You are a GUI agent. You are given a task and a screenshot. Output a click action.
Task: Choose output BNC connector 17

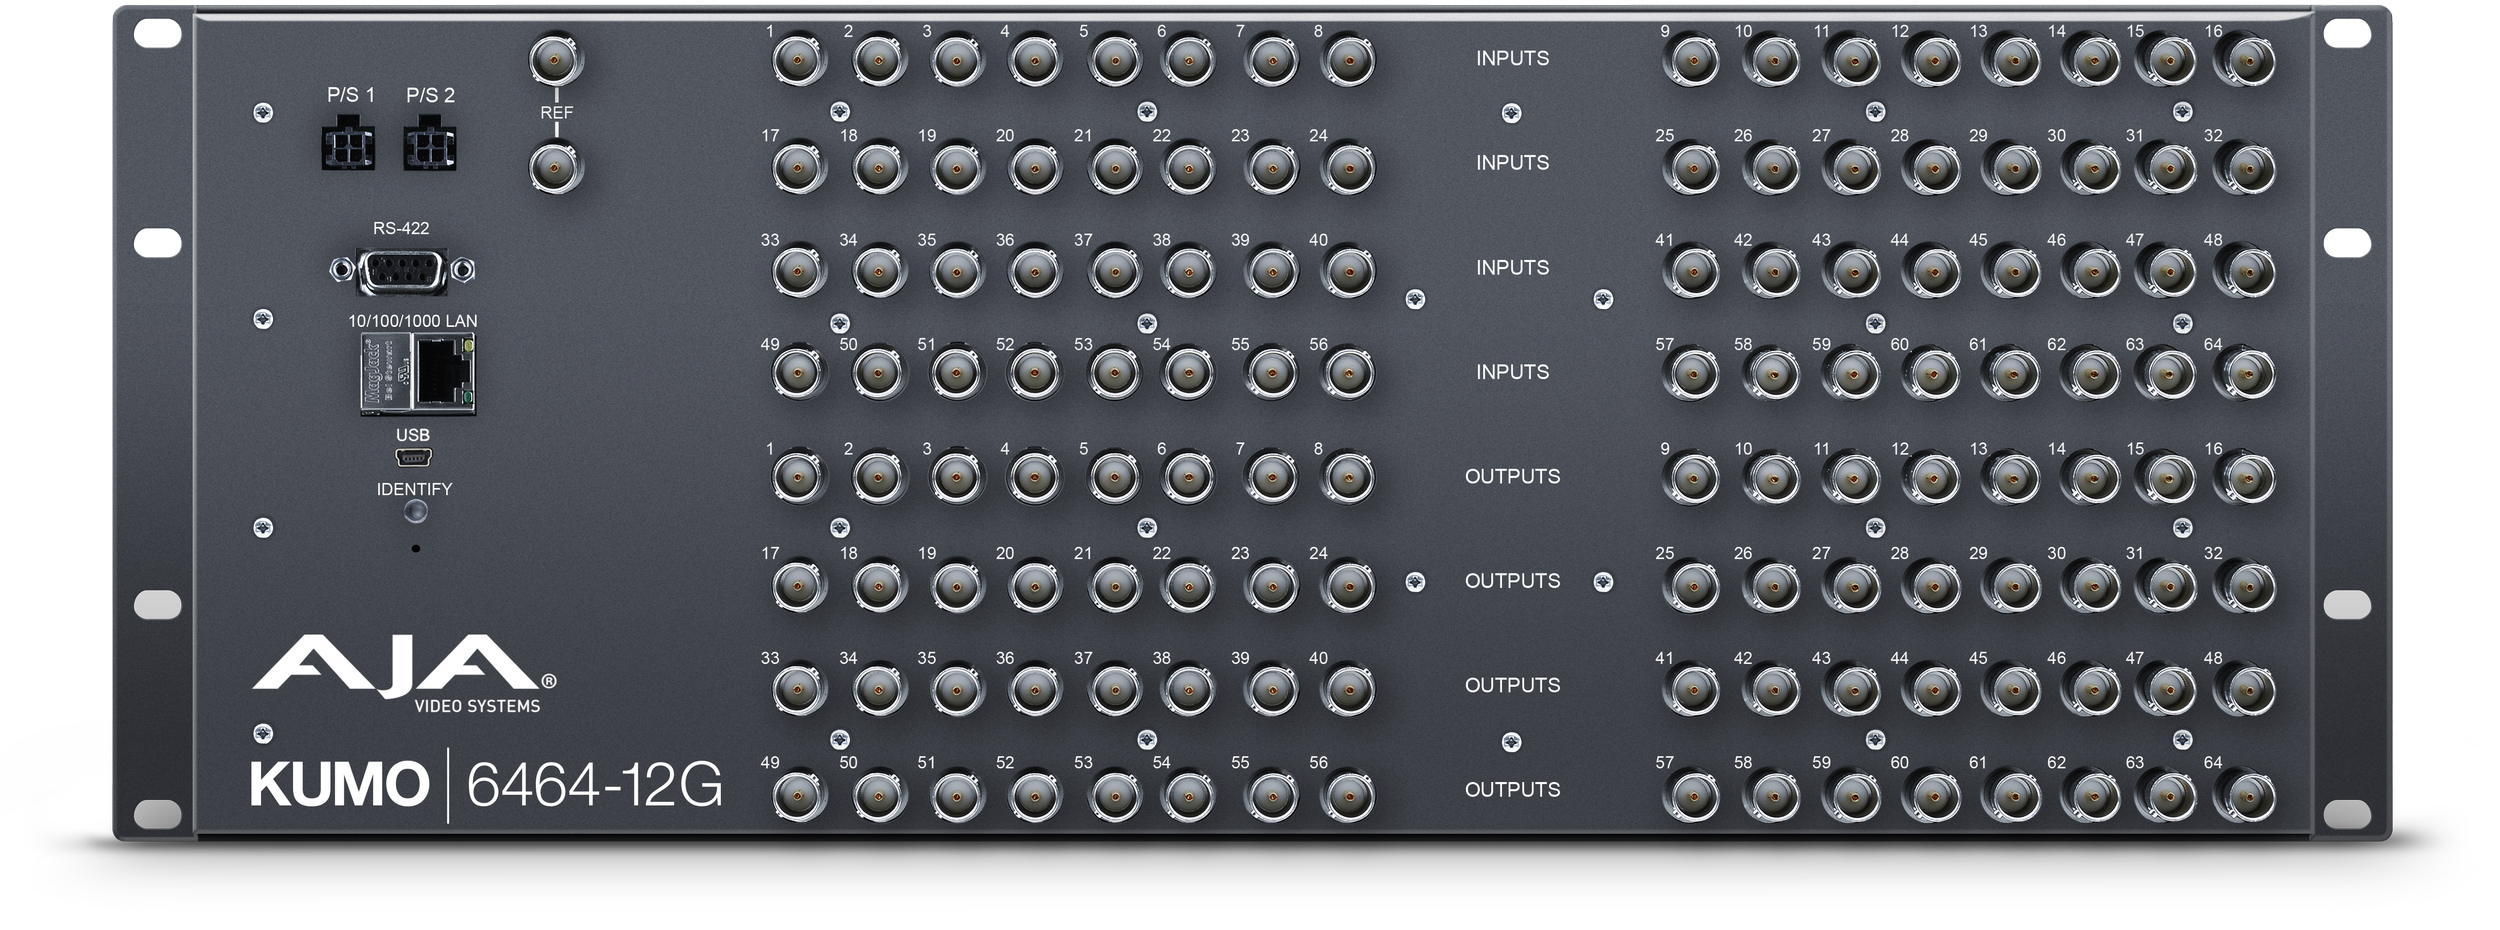coord(799,585)
